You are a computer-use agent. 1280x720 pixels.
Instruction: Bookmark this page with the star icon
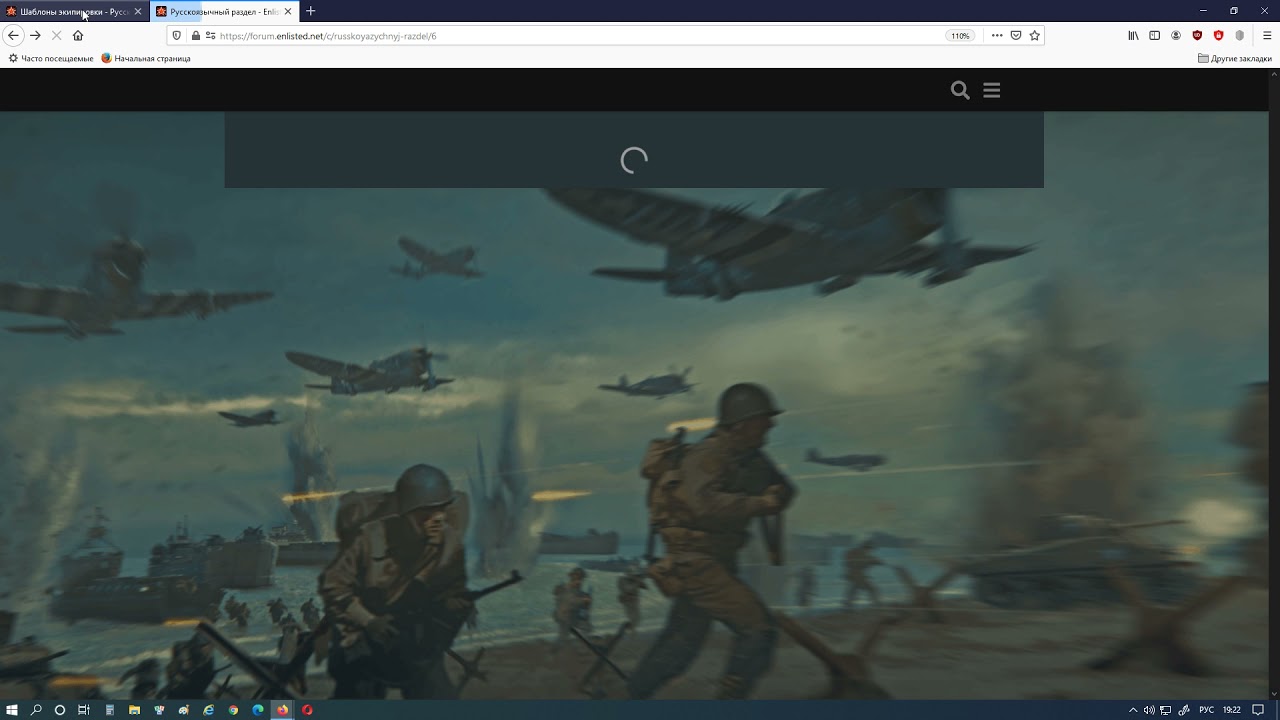[x=1035, y=35]
